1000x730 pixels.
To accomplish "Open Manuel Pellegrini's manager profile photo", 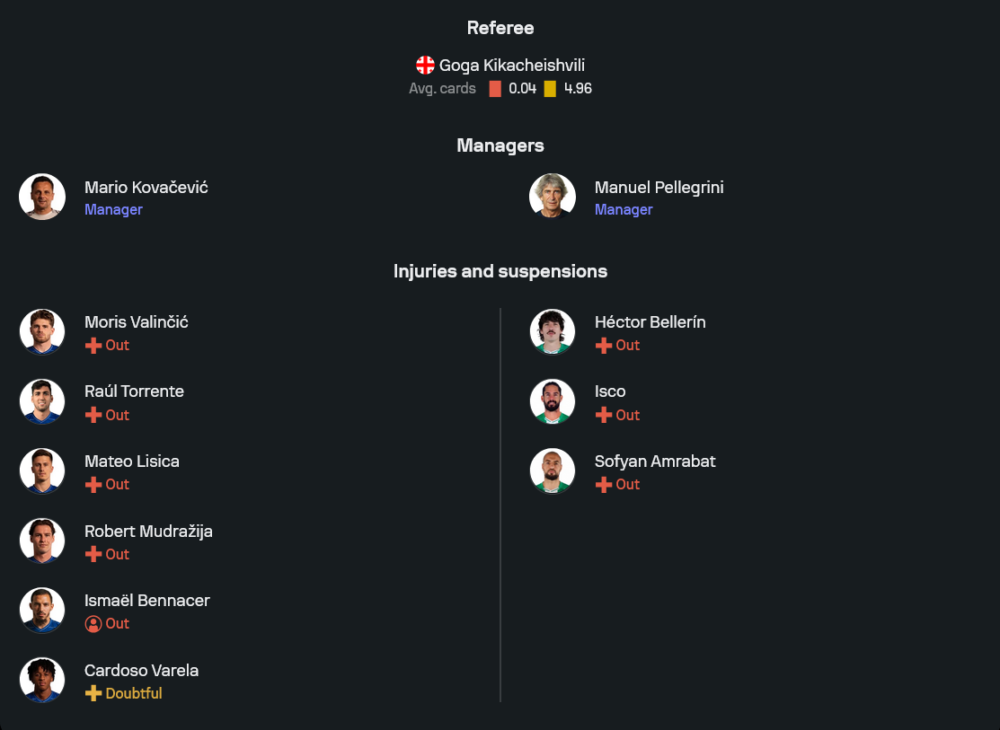I will click(x=552, y=197).
